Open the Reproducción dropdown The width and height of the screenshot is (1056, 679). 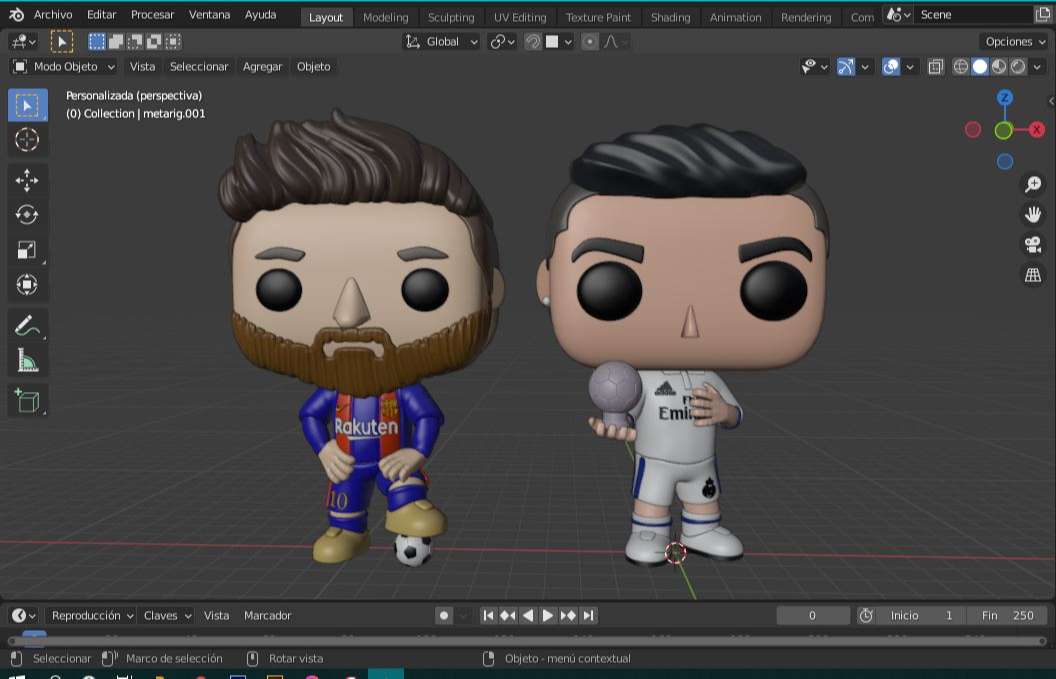(92, 616)
